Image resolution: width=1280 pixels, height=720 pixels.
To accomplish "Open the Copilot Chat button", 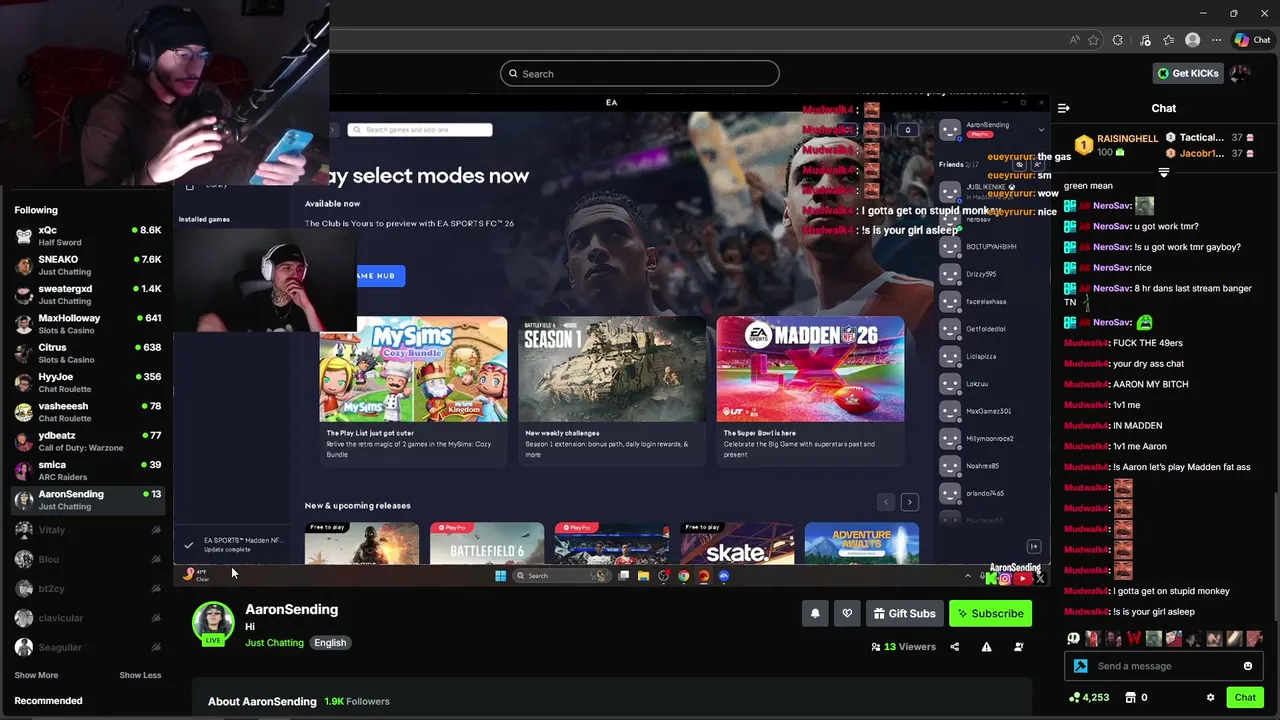I will click(1253, 40).
